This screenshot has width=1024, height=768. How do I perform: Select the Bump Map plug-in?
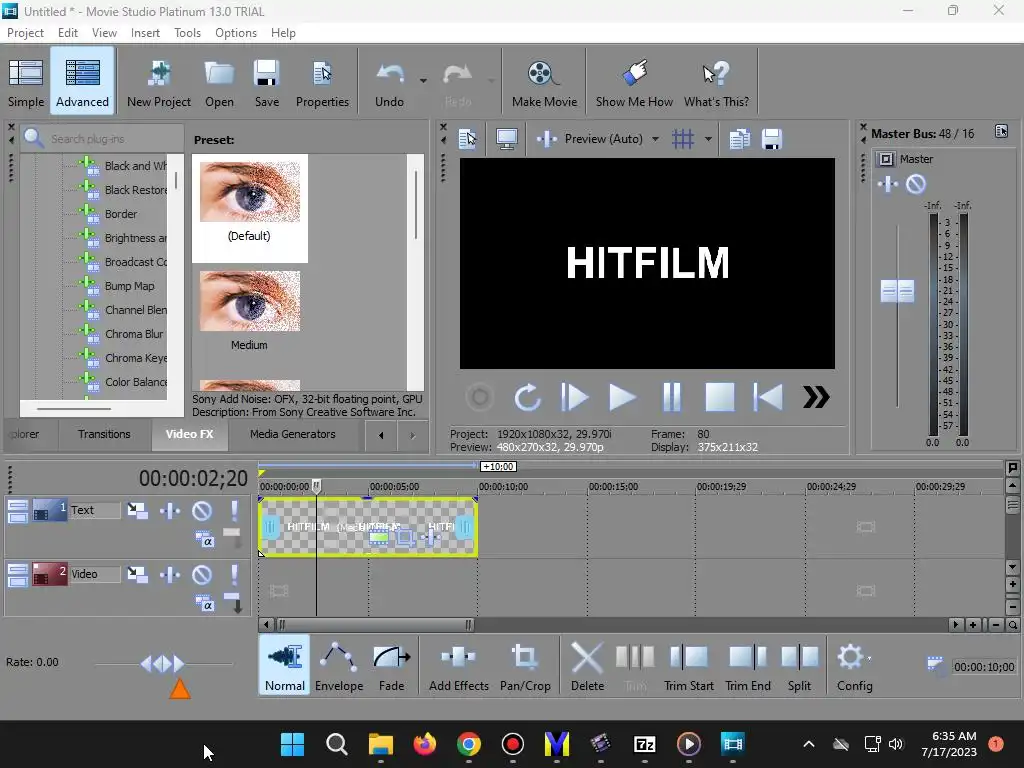129,286
